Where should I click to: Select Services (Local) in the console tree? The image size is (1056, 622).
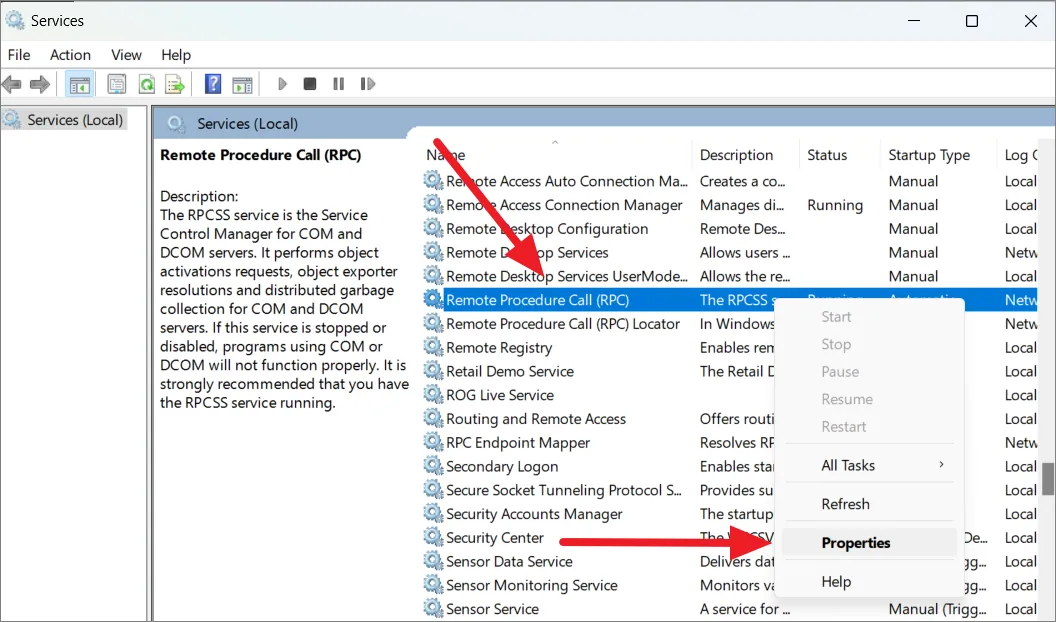[x=74, y=120]
